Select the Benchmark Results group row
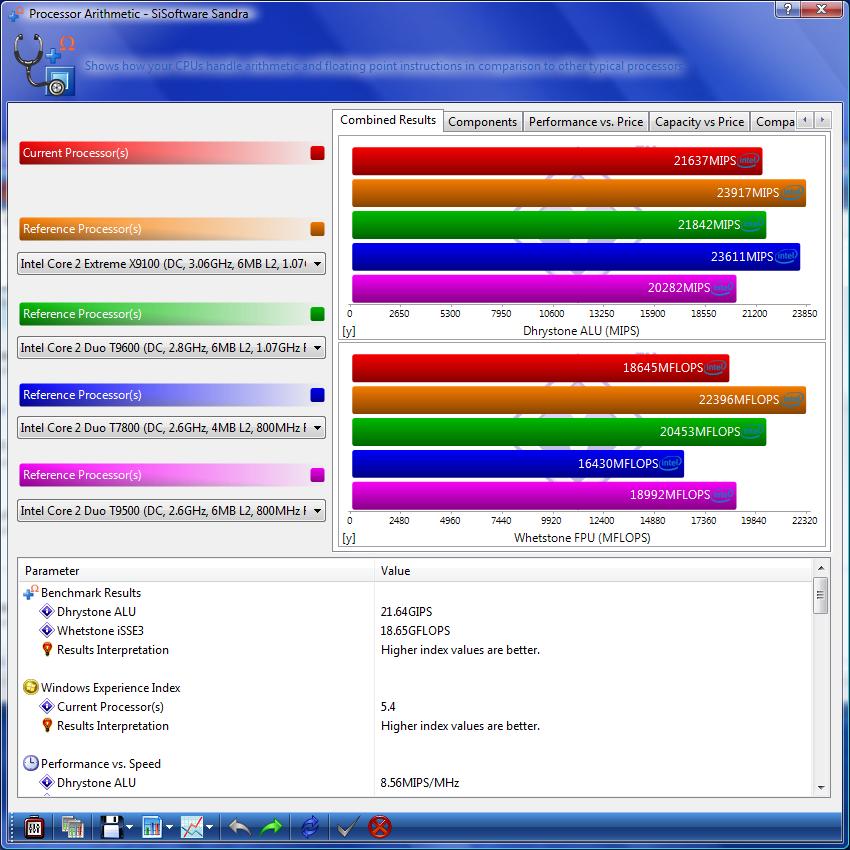The width and height of the screenshot is (850, 850). tap(415, 593)
